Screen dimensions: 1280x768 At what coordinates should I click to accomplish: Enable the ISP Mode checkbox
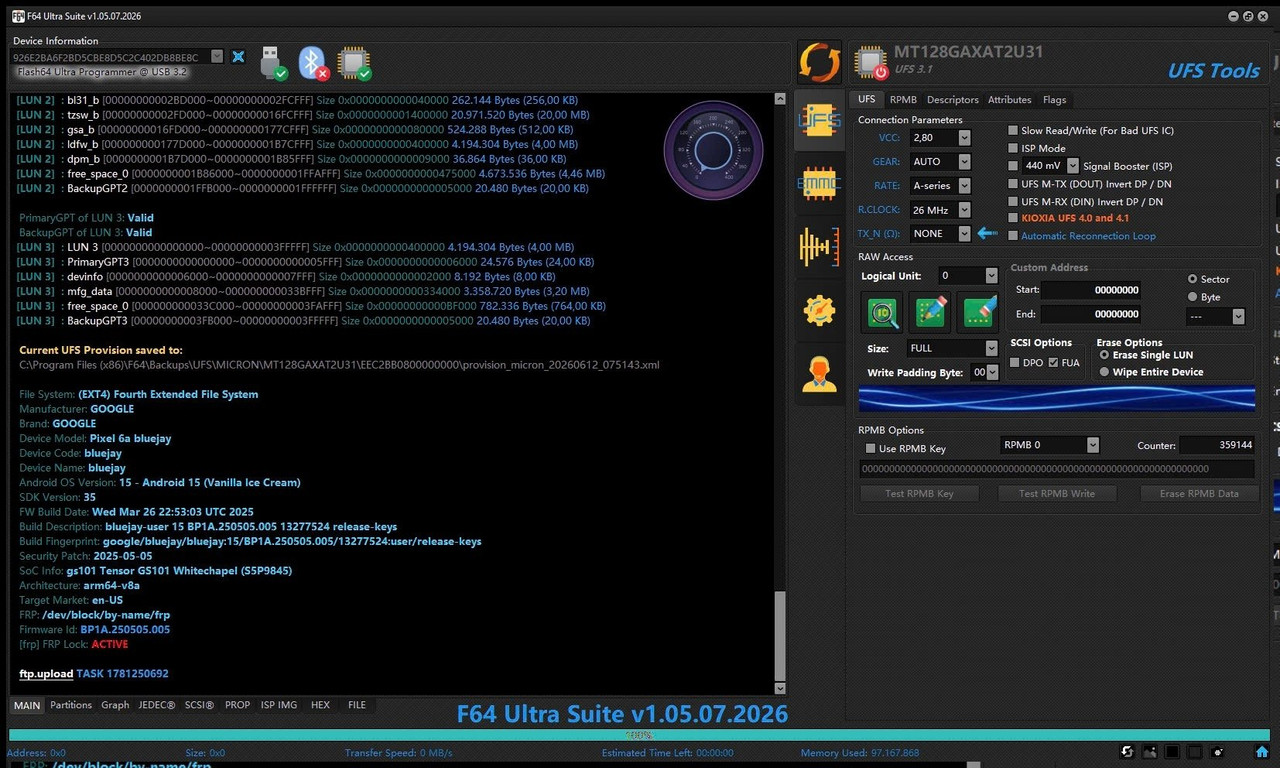[x=1013, y=148]
